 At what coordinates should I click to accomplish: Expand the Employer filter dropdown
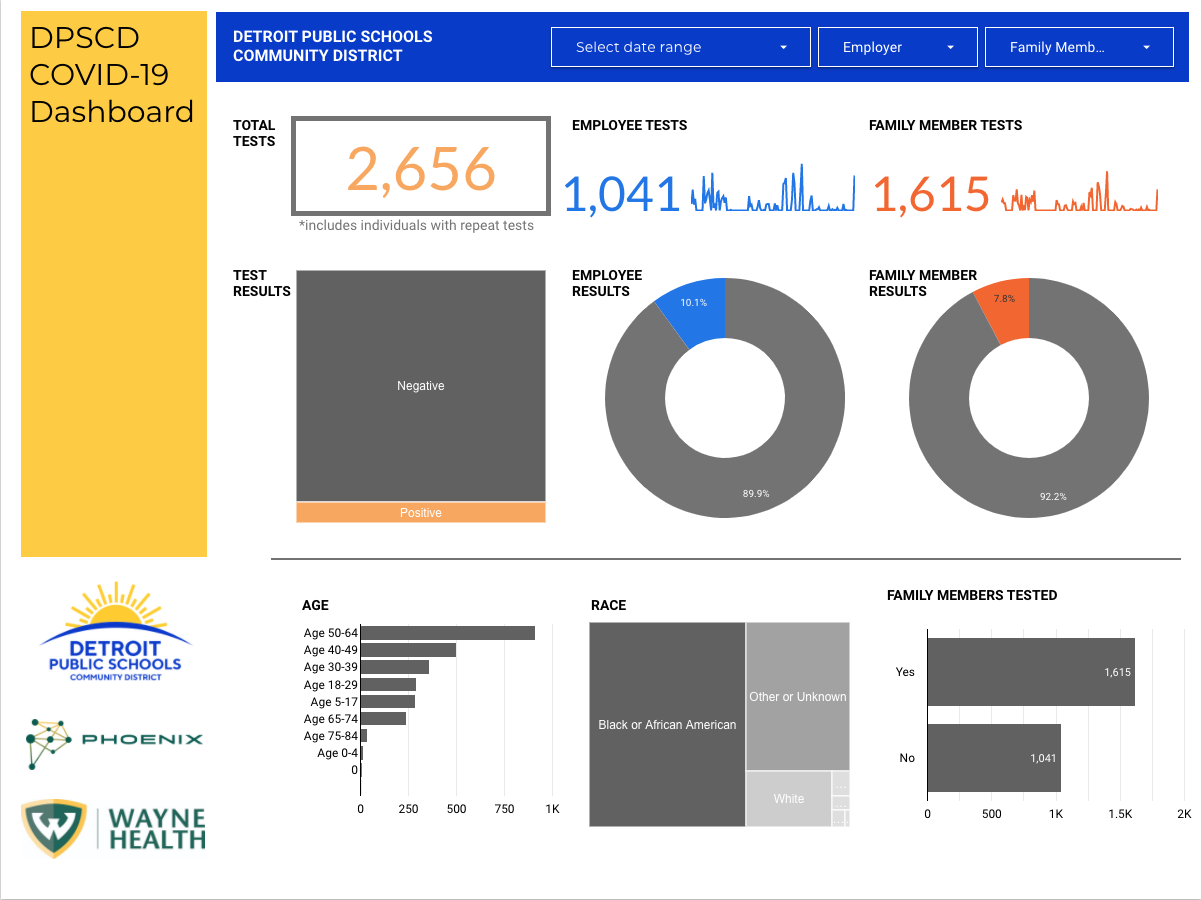[897, 47]
